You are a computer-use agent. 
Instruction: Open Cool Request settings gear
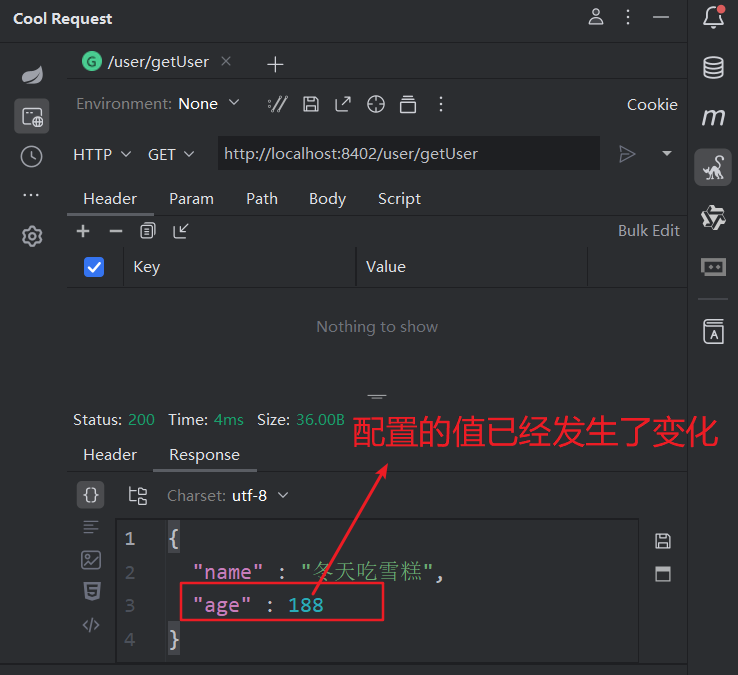[x=32, y=236]
